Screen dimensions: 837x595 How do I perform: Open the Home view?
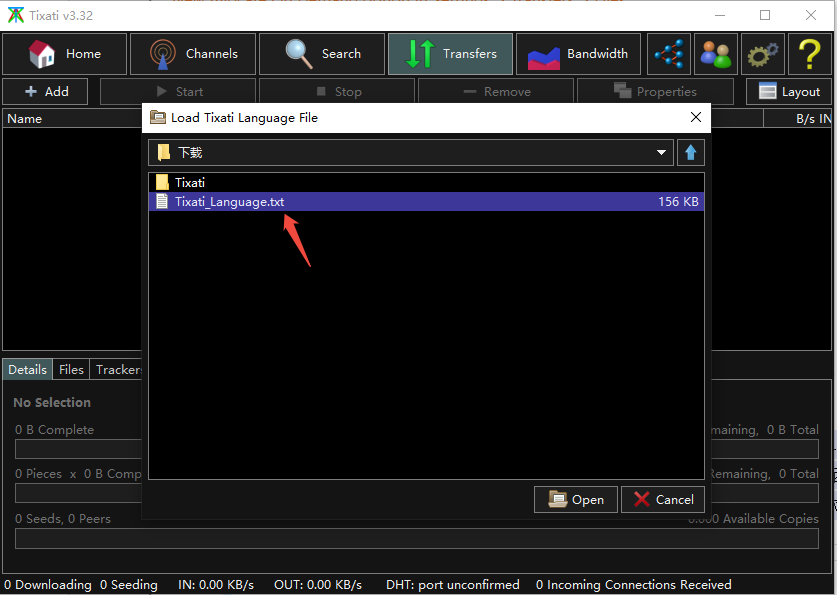pos(65,54)
